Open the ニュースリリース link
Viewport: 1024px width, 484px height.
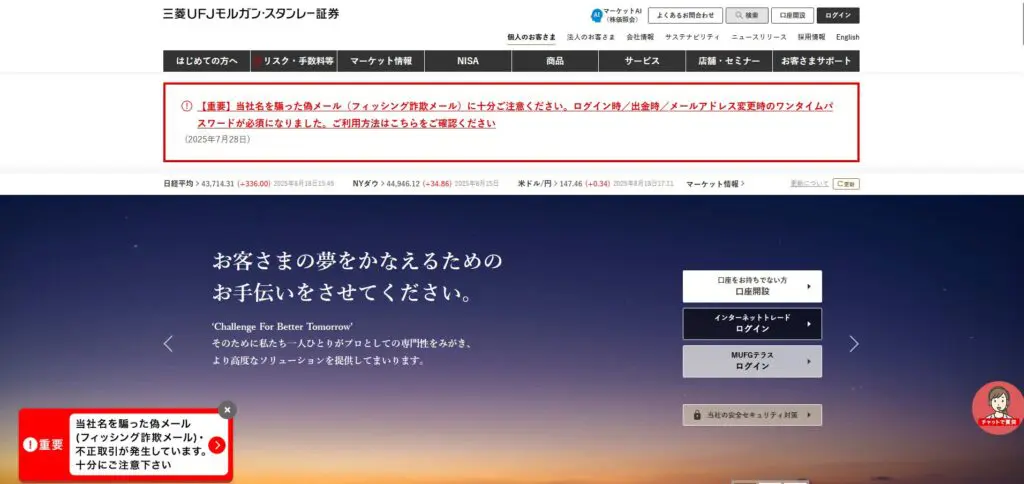[759, 37]
